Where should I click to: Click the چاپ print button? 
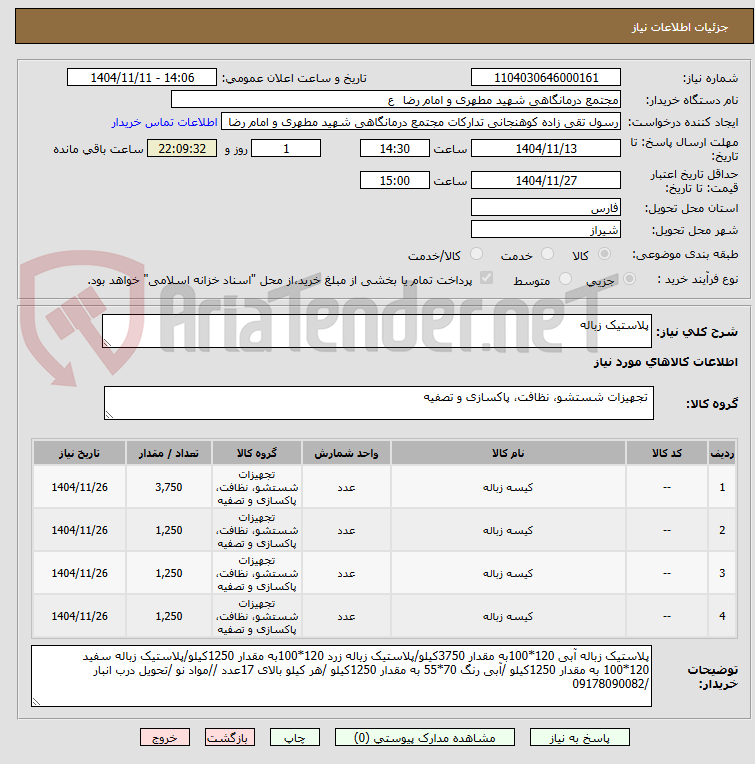295,737
